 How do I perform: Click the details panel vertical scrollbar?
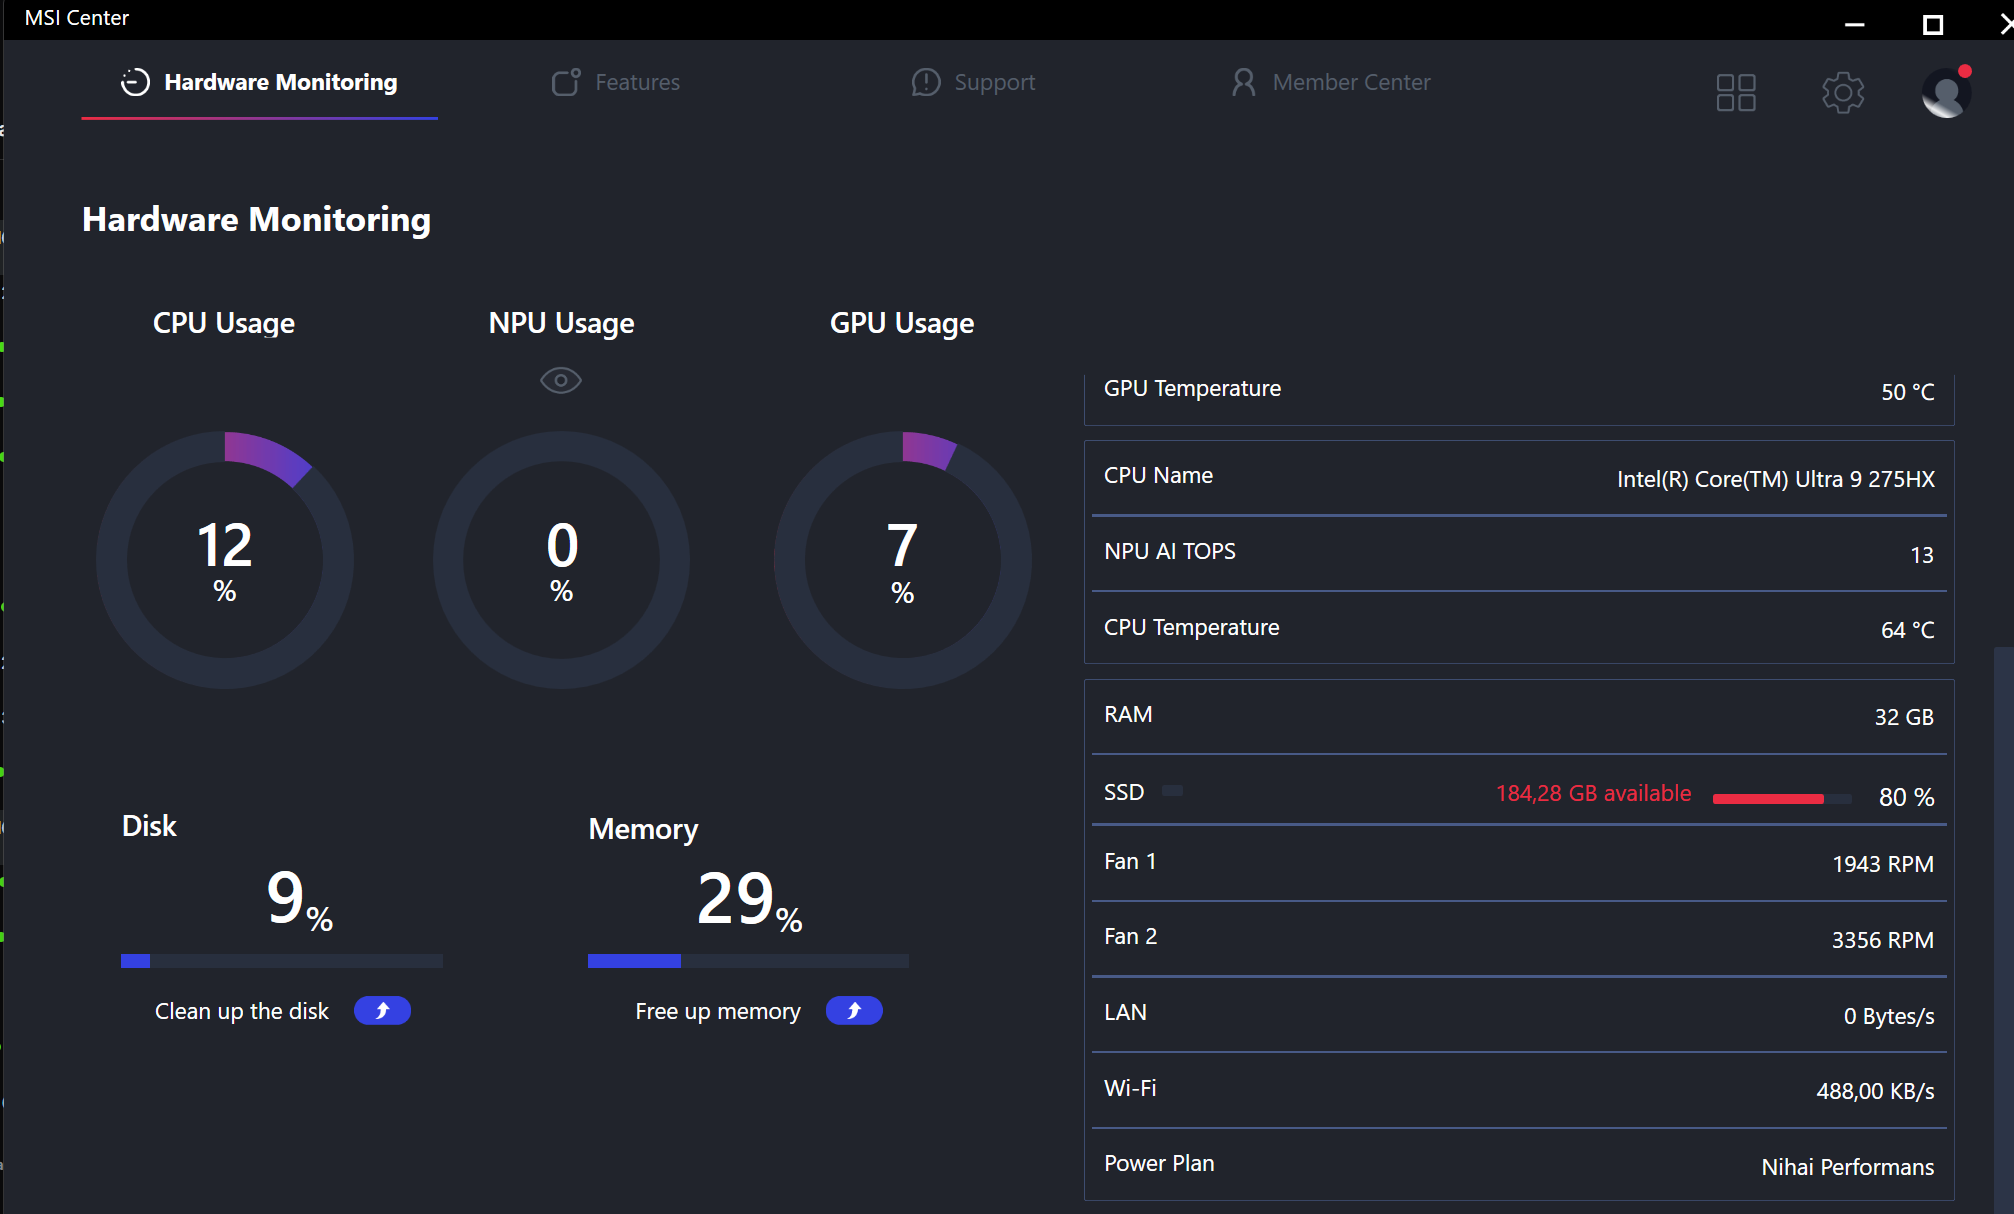(x=2003, y=930)
